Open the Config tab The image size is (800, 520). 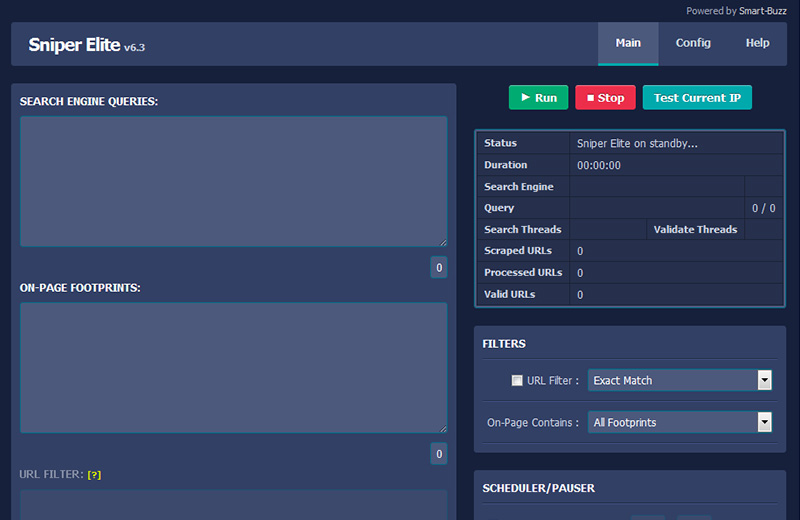click(693, 43)
